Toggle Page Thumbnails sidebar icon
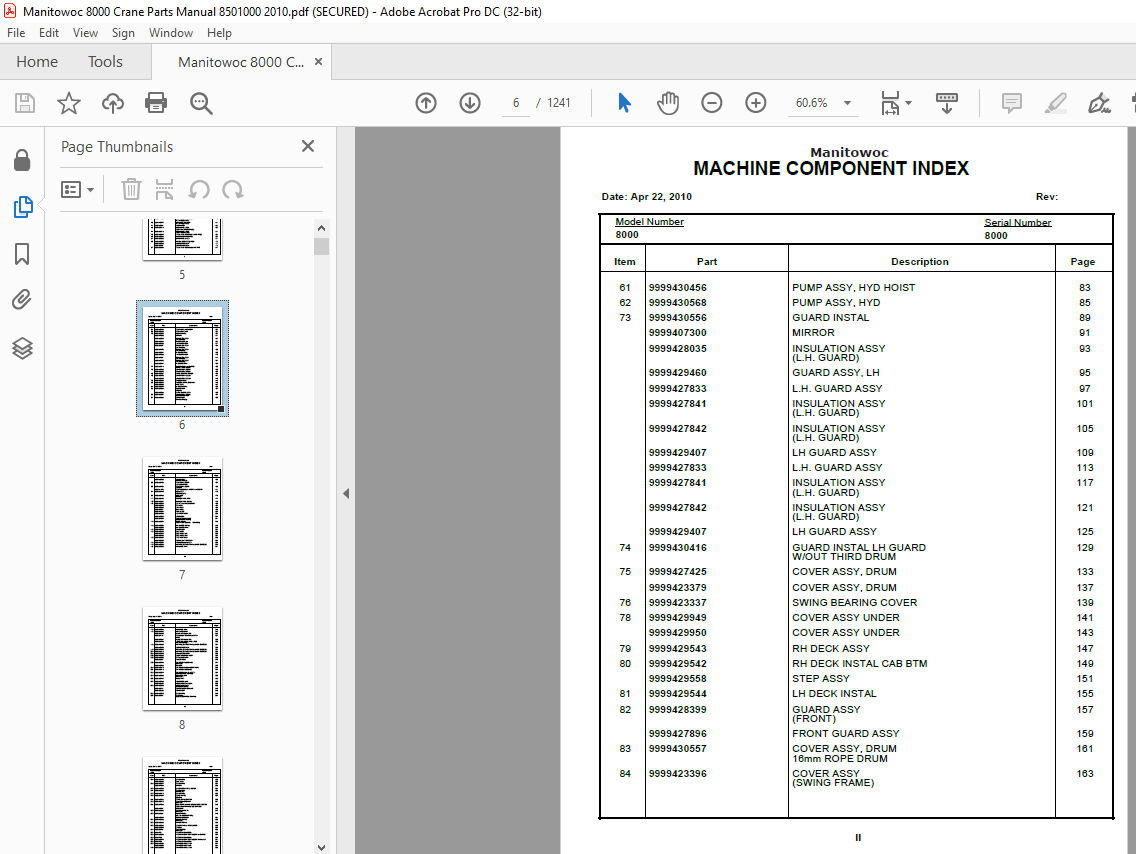The width and height of the screenshot is (1136, 854). (22, 207)
